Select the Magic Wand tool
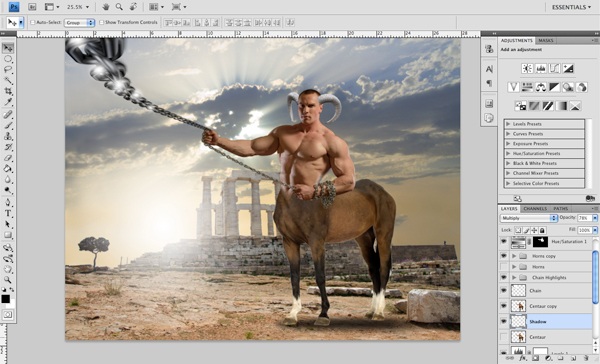 pyautogui.click(x=8, y=80)
